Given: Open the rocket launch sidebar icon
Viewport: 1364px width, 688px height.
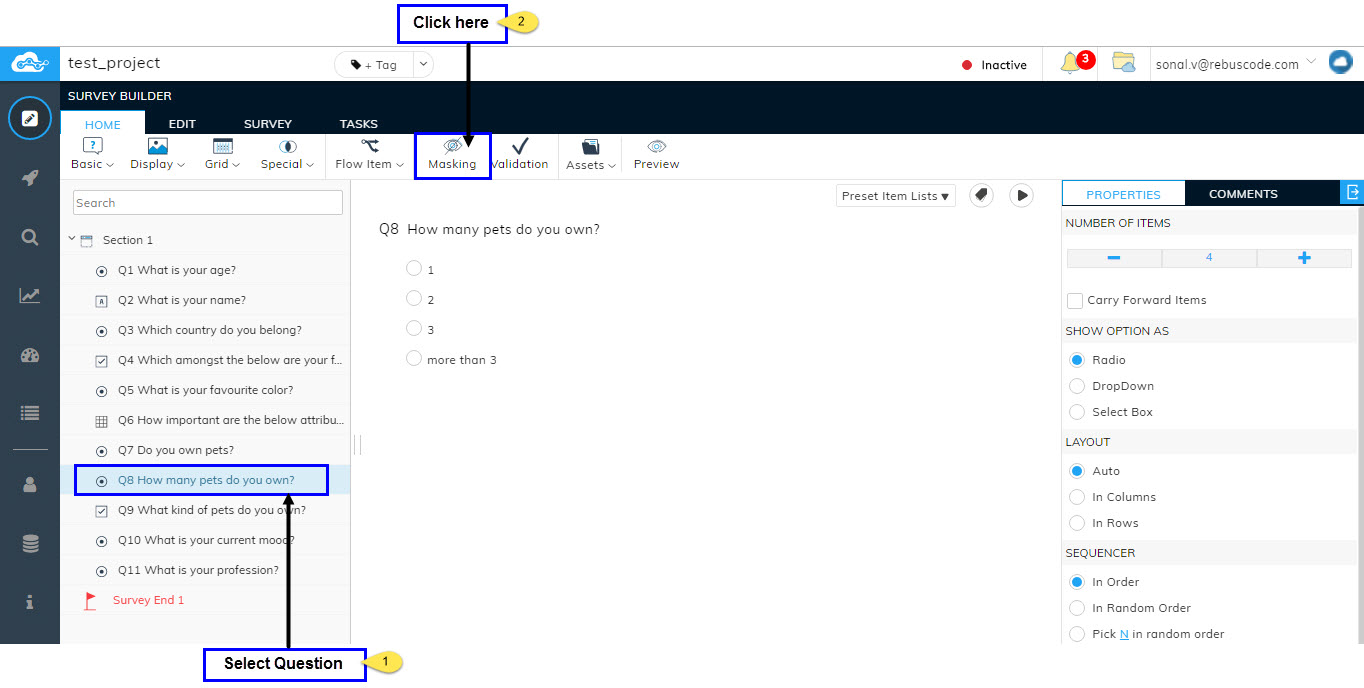Looking at the screenshot, I should [30, 178].
